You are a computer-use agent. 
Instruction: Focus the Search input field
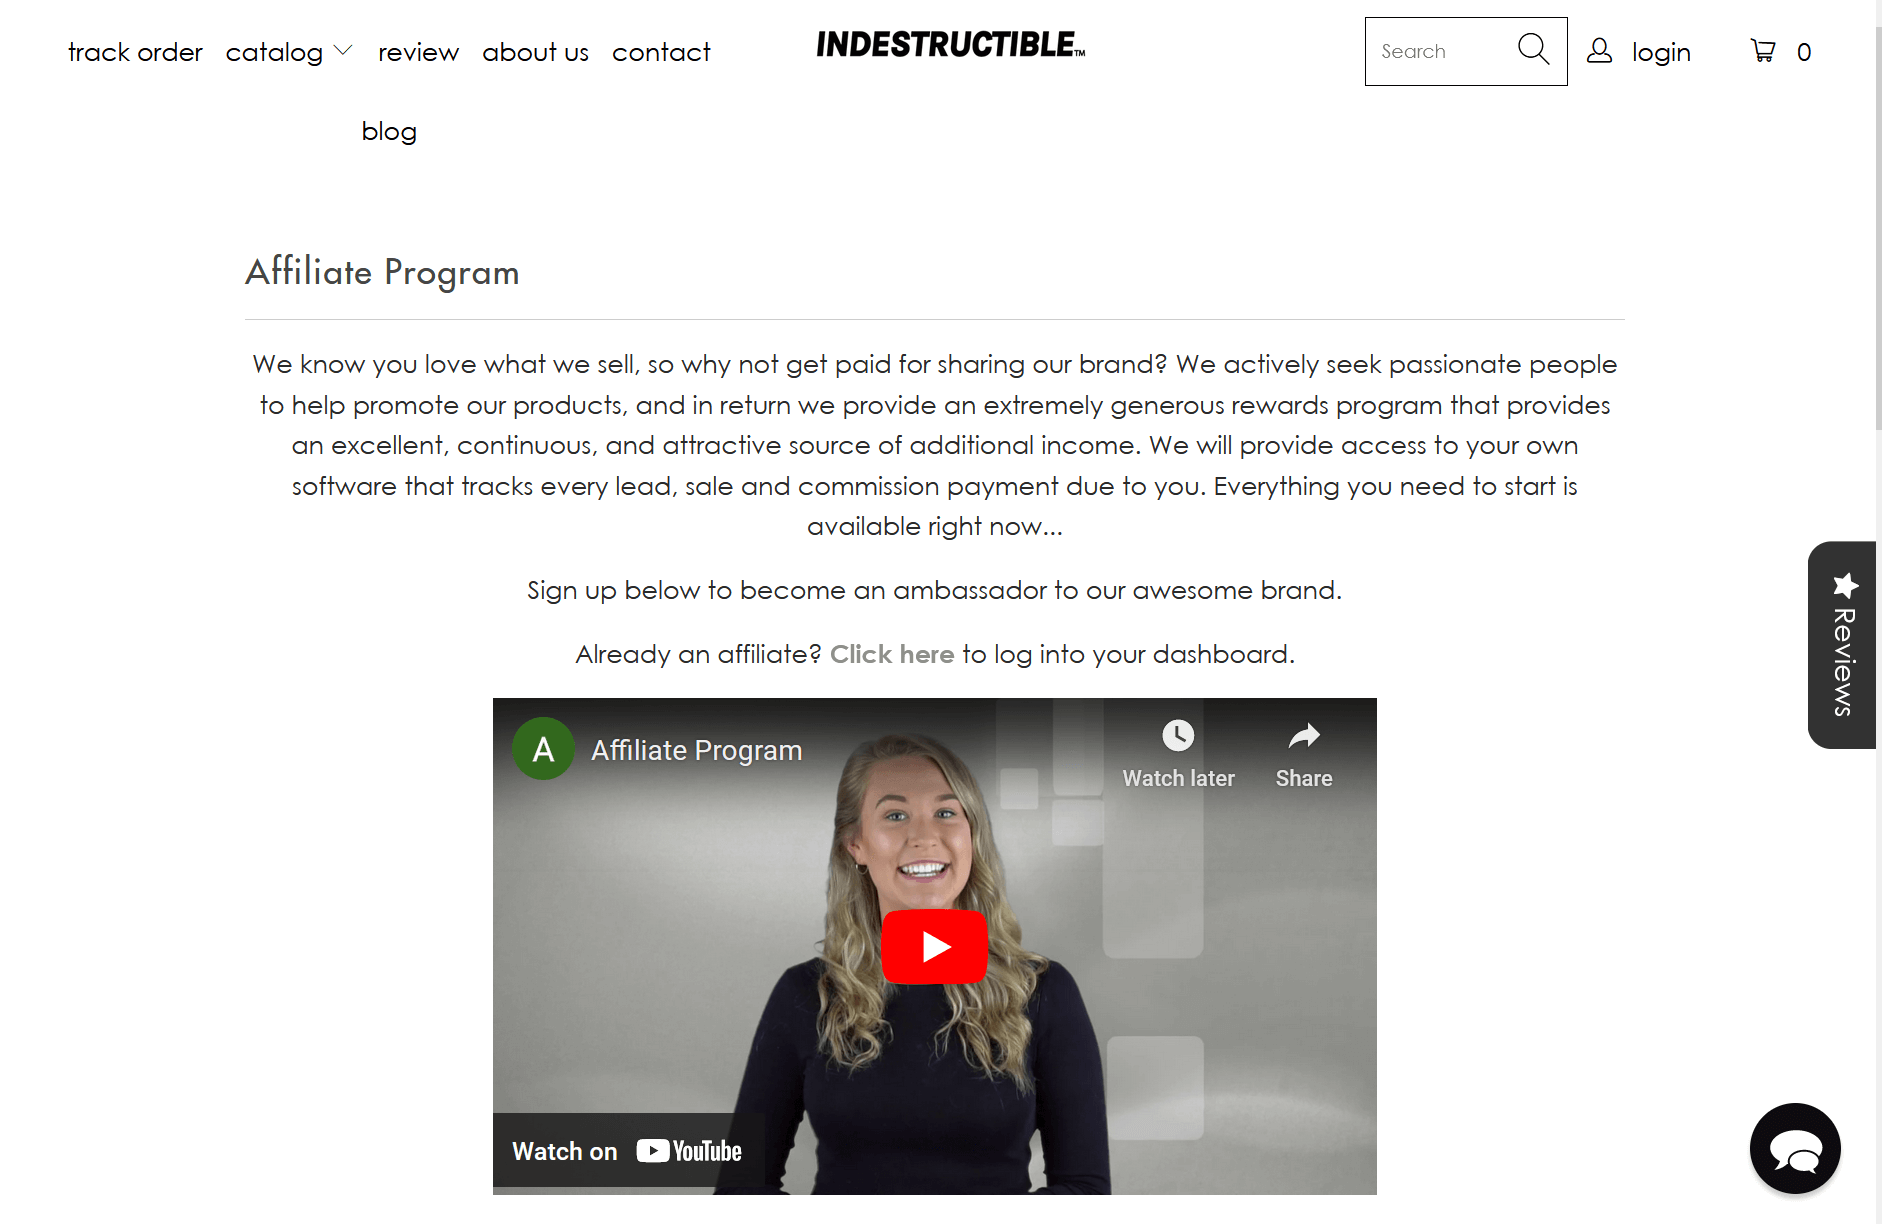(1441, 51)
